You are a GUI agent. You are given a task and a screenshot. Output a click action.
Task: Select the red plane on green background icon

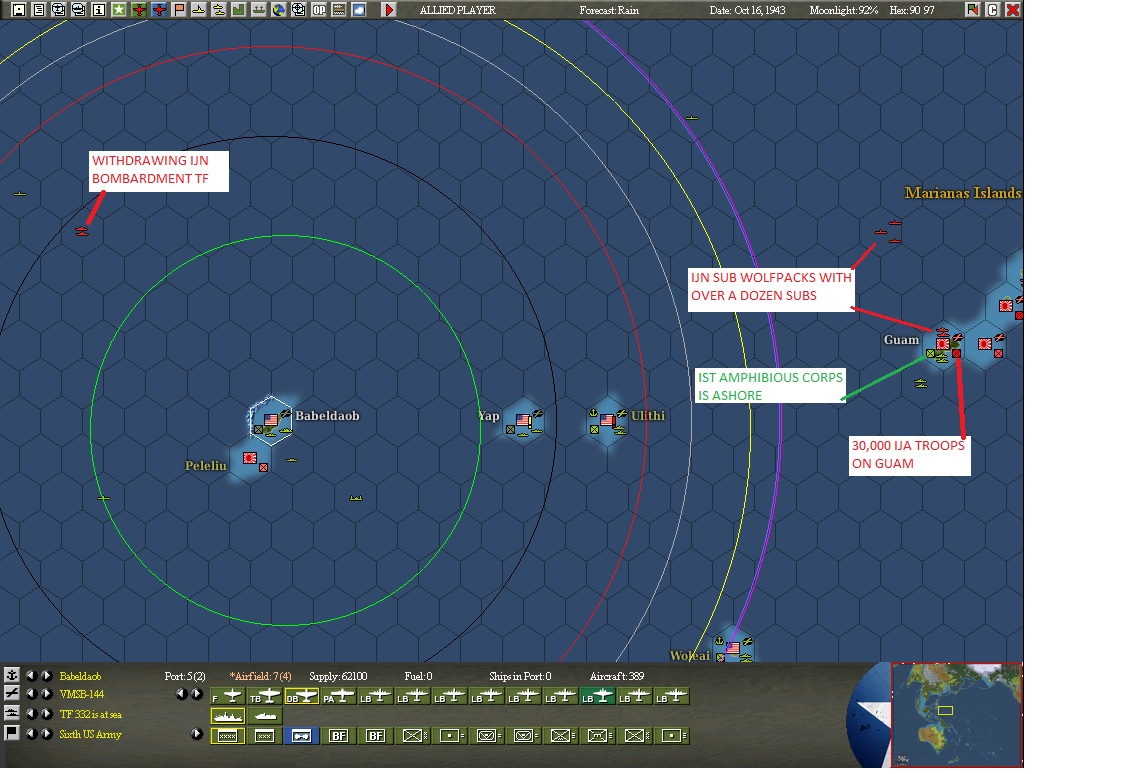(x=139, y=10)
